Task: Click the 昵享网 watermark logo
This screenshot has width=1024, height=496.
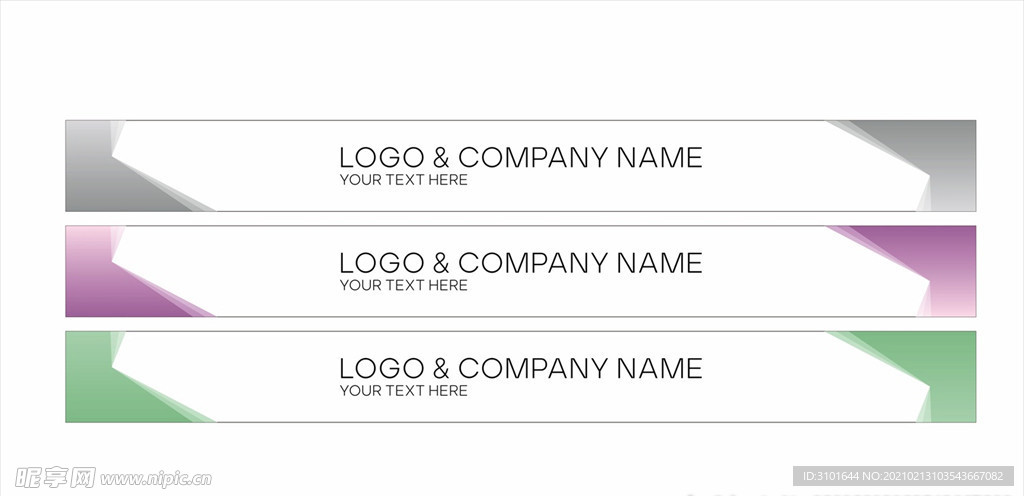Action: [x=55, y=478]
